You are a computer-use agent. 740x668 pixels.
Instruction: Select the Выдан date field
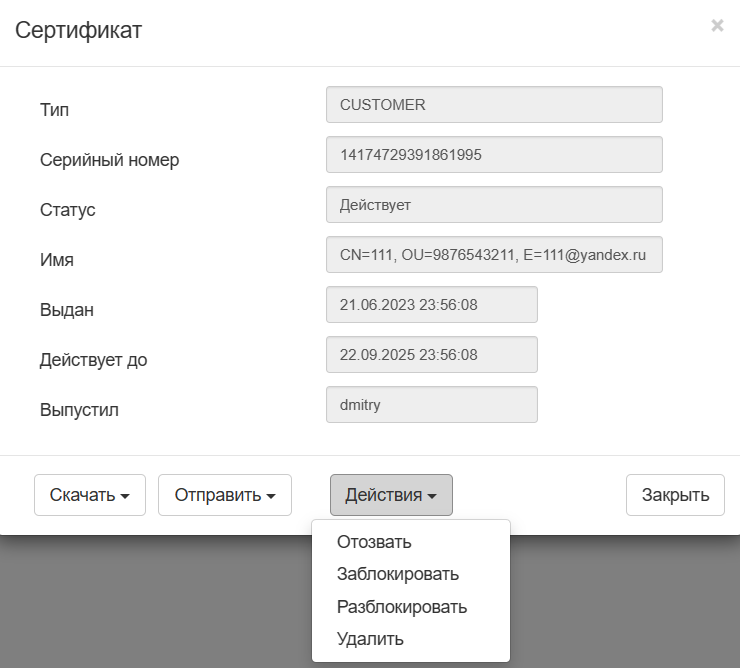pos(432,305)
